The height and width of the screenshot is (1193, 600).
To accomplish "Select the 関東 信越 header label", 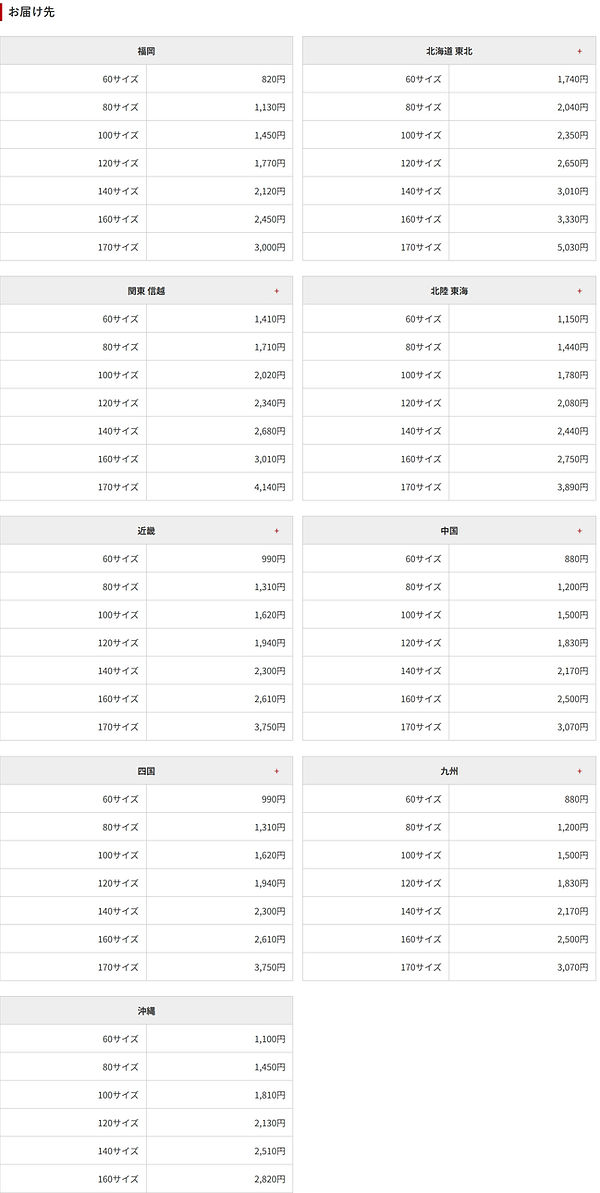I will coord(146,291).
